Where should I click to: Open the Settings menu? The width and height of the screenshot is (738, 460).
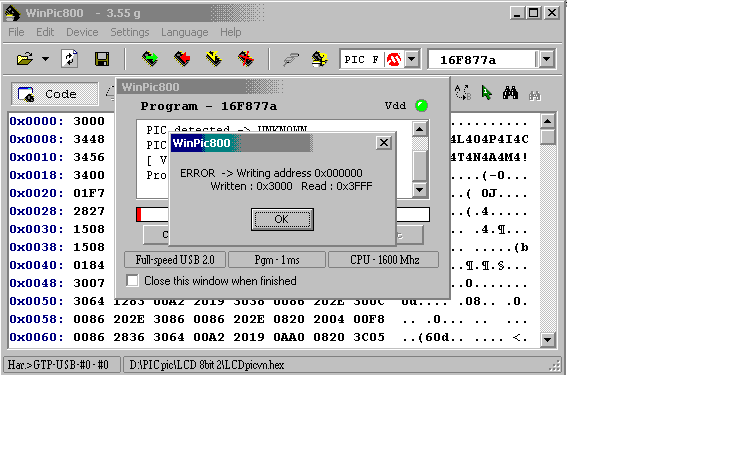tap(129, 32)
